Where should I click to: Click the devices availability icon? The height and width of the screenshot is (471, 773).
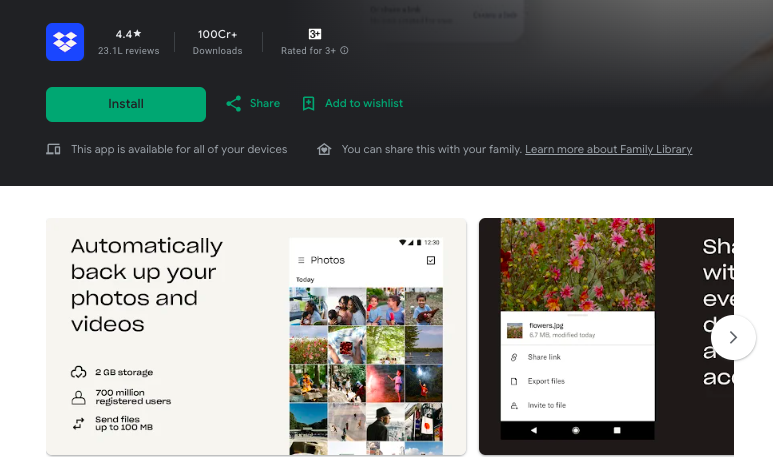[x=53, y=149]
